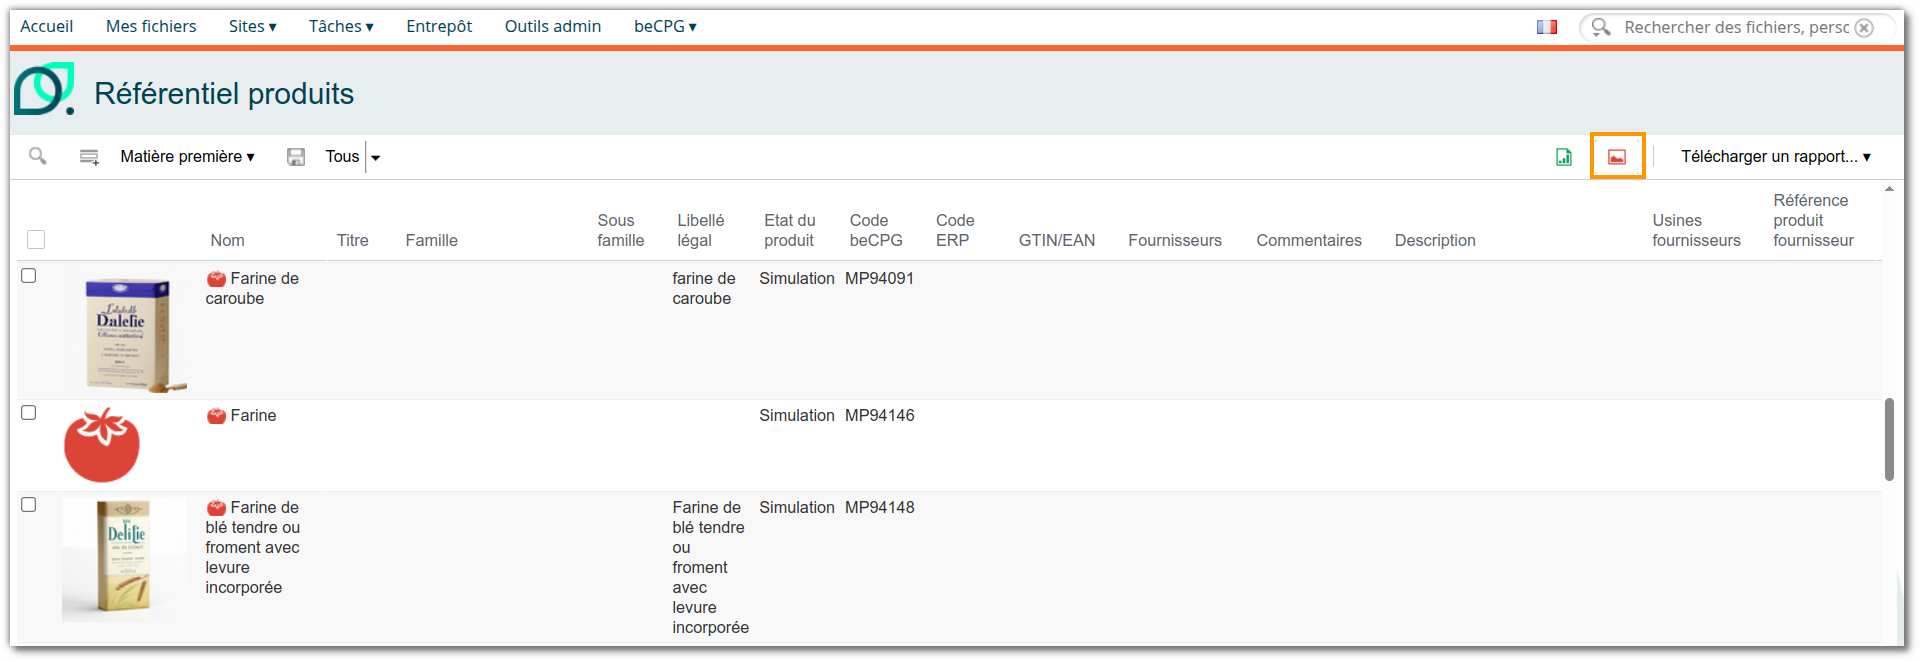
Task: Open the beCPG menu
Action: point(665,27)
